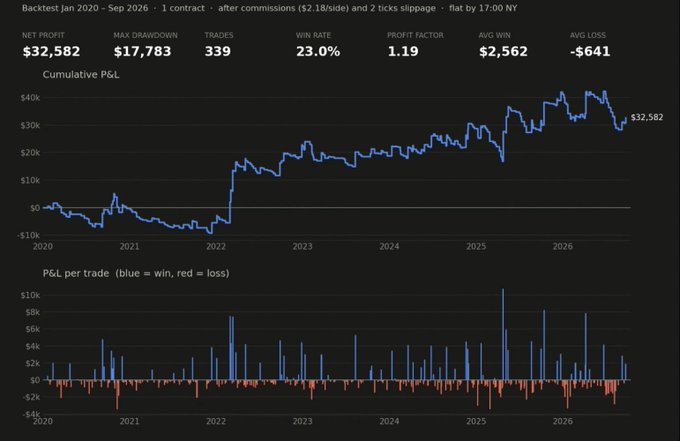Click the NET PROFIT label
The image size is (680, 441).
(43, 35)
